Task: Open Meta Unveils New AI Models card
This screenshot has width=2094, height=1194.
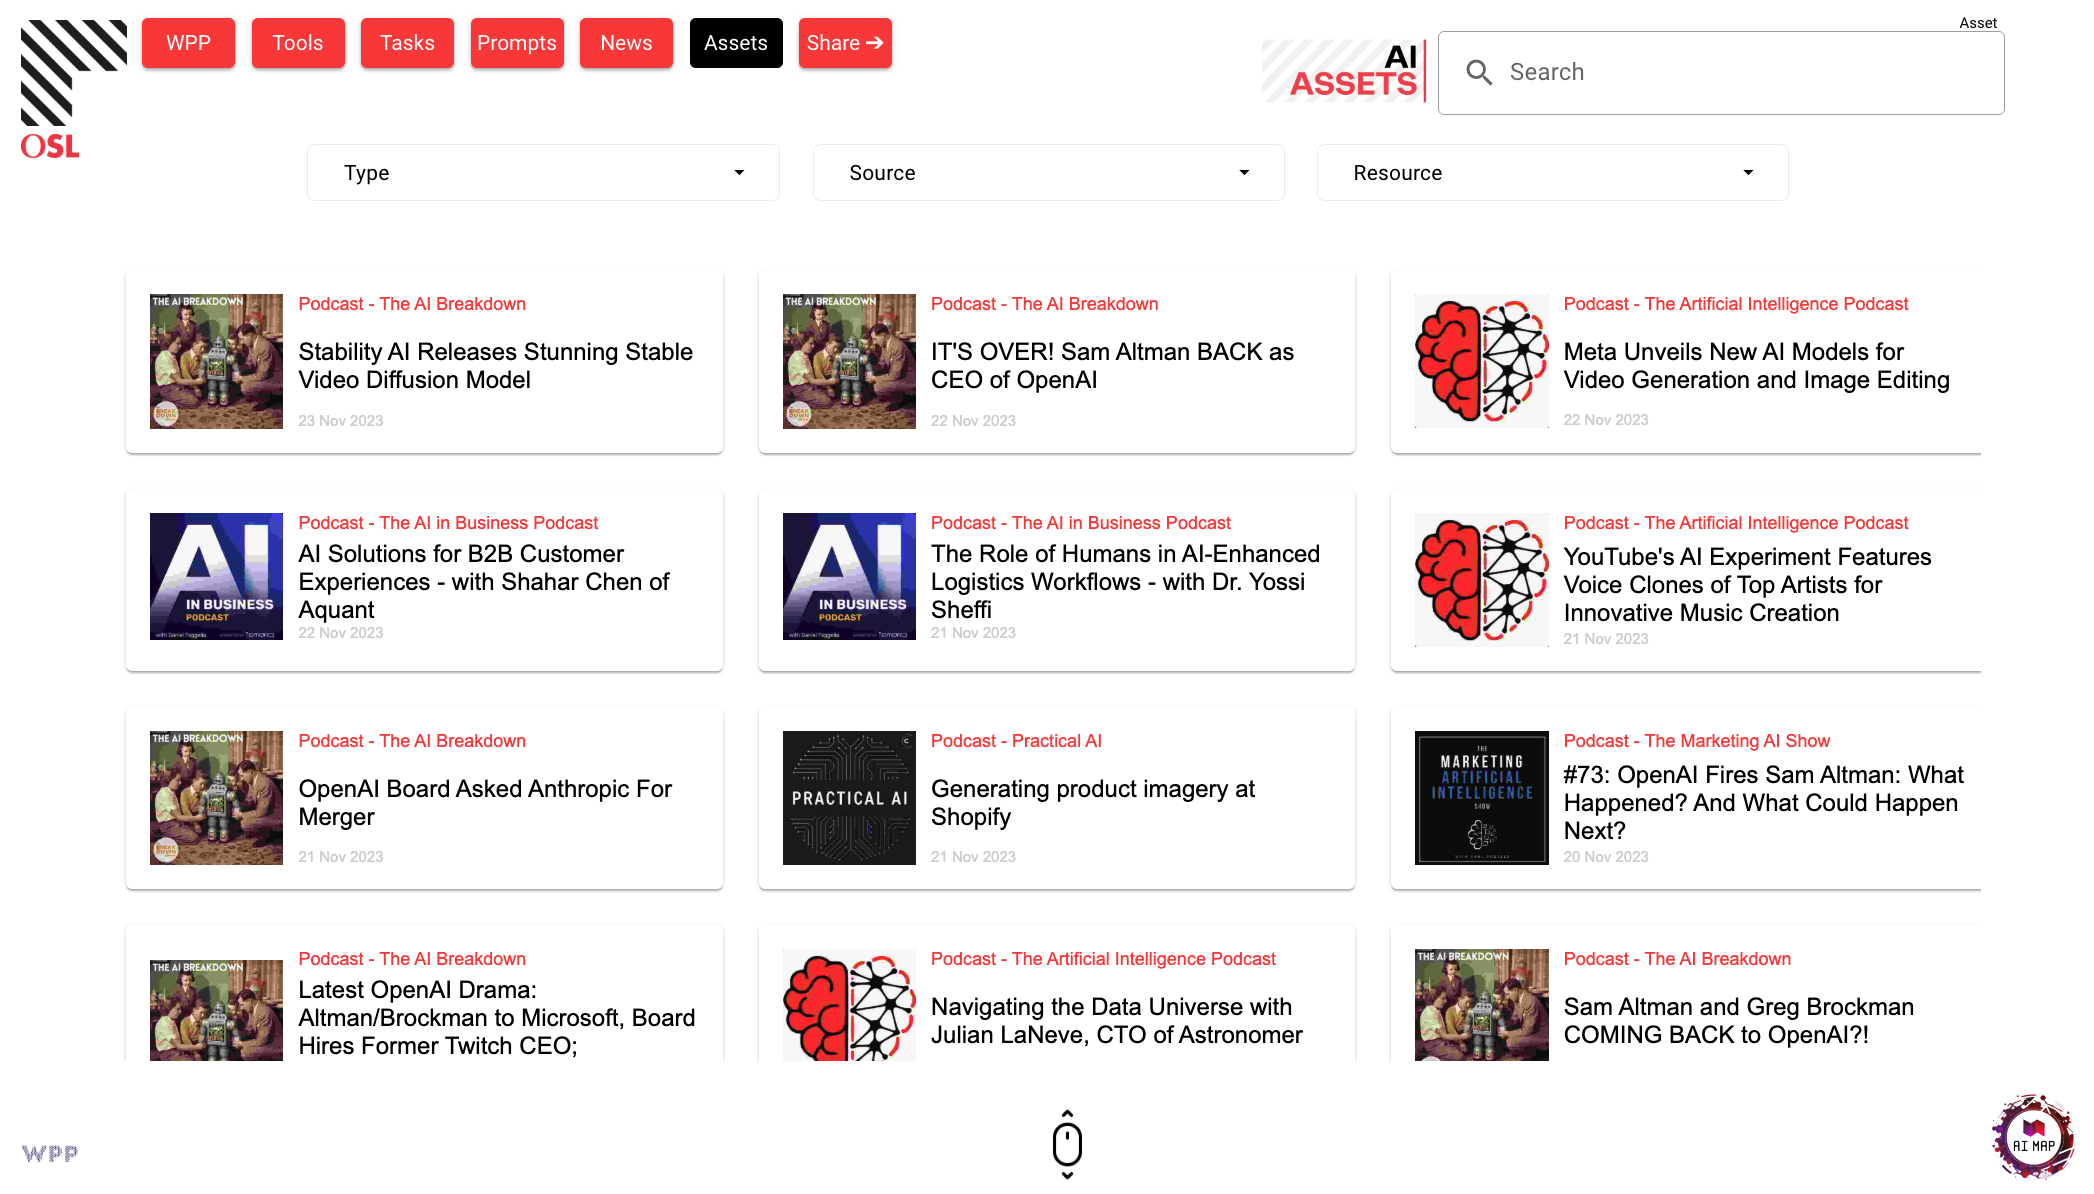Action: 1756,366
